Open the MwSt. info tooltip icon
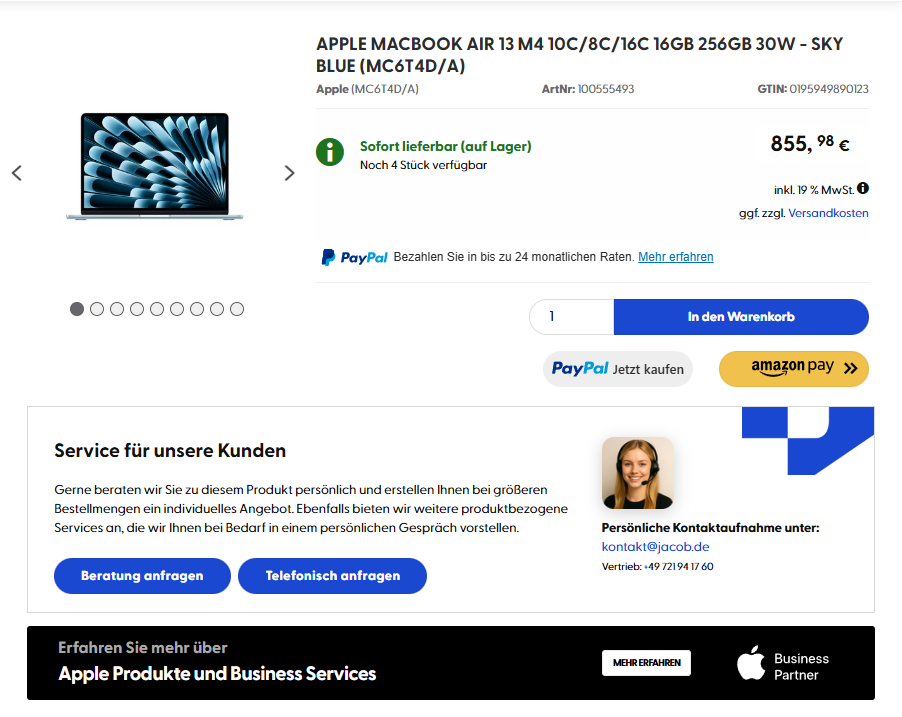Screen dimensions: 902x717 (x=863, y=188)
